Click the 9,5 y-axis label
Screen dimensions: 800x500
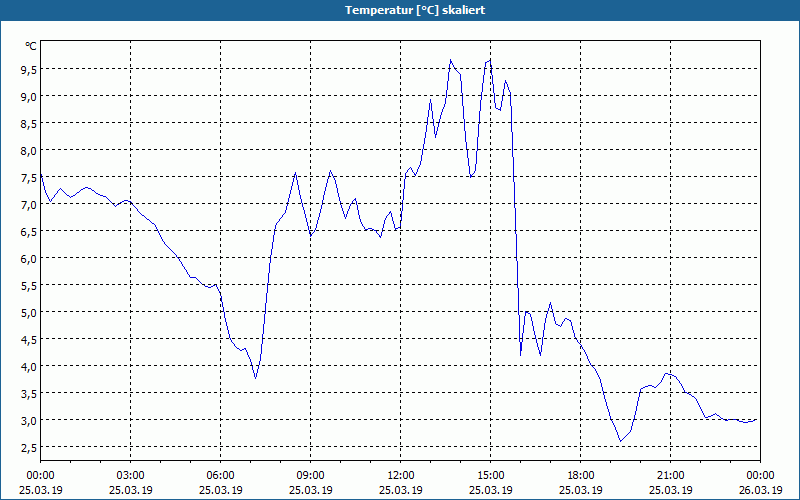click(28, 70)
